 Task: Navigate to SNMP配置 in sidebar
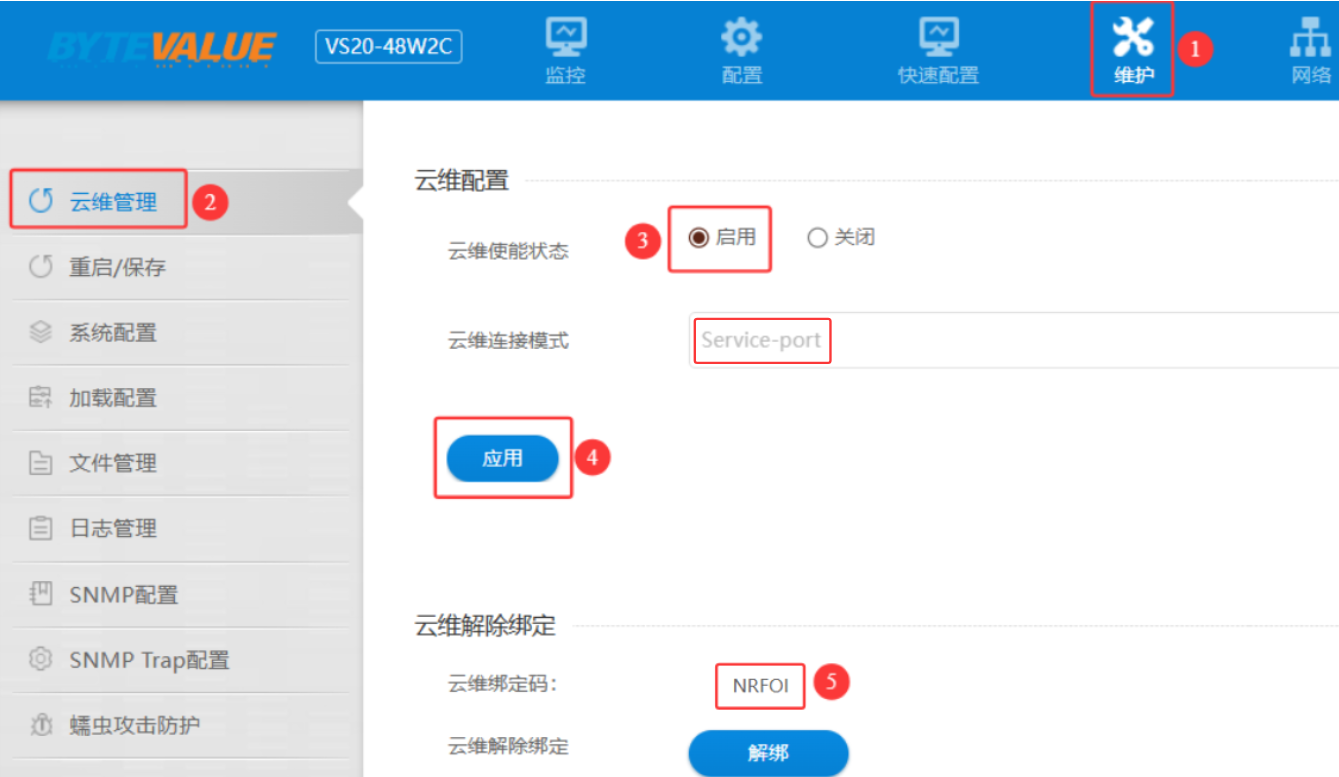[x=123, y=595]
